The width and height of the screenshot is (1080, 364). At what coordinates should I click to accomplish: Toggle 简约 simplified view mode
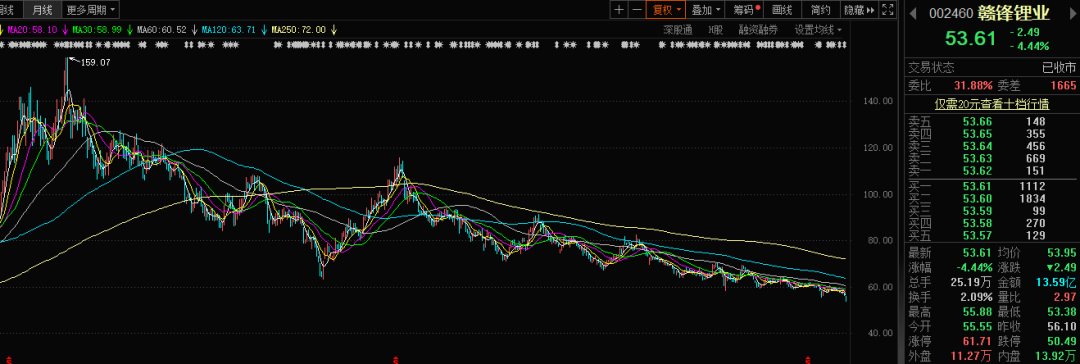pyautogui.click(x=820, y=10)
